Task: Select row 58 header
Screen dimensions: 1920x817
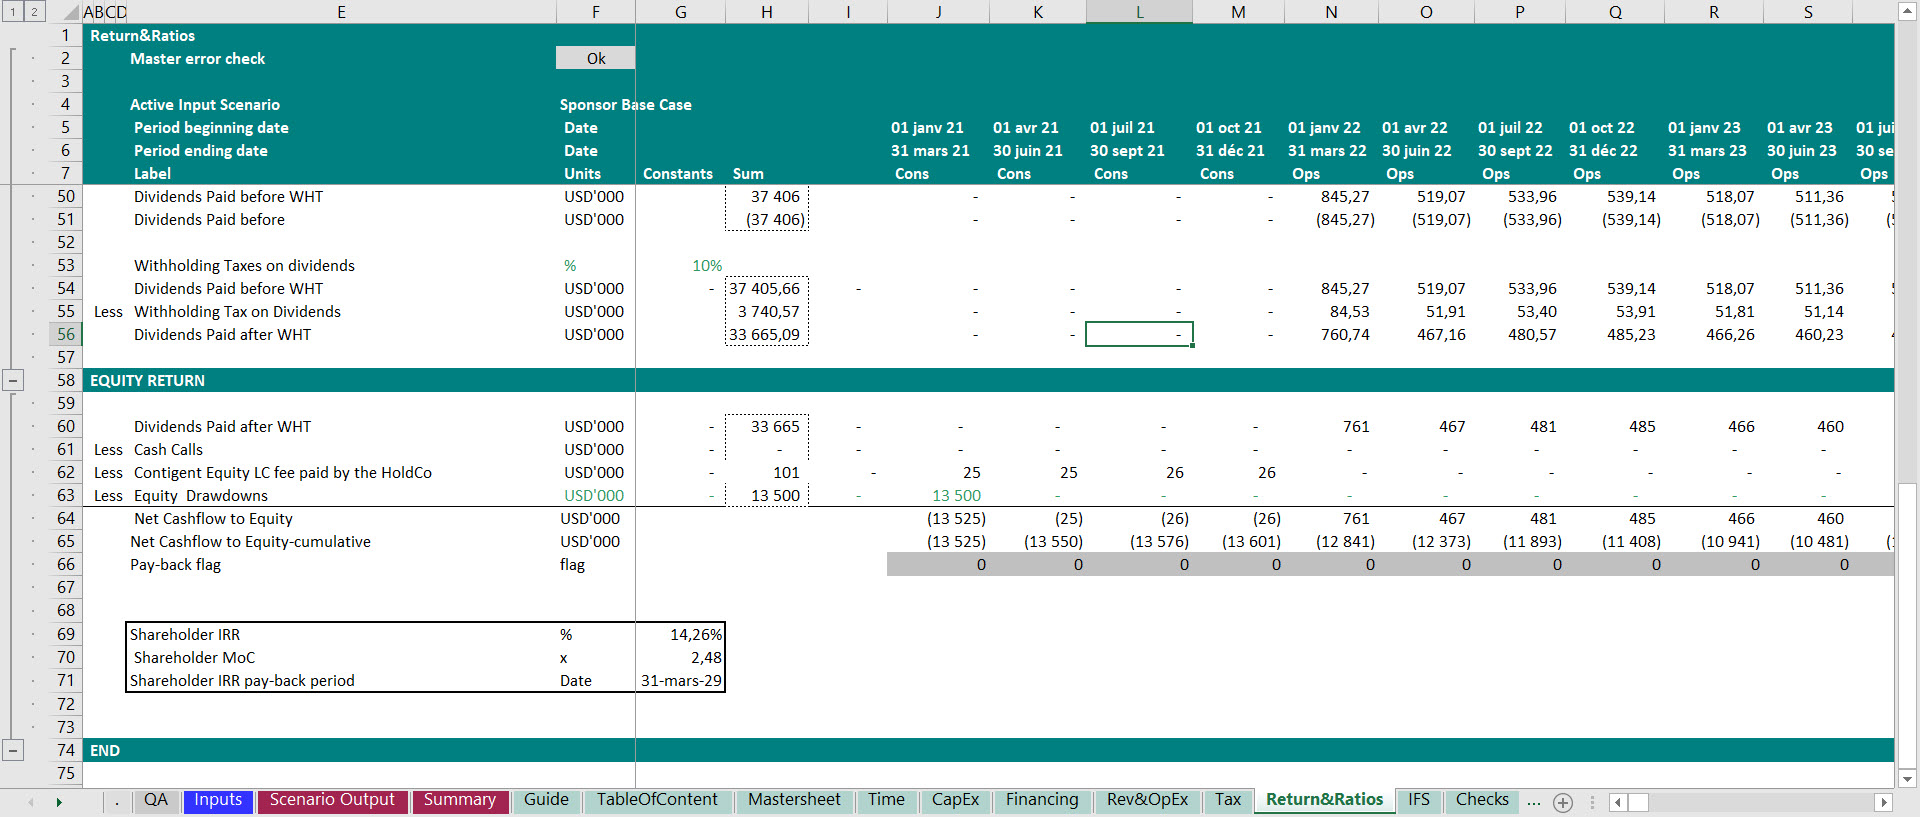Action: [x=66, y=380]
